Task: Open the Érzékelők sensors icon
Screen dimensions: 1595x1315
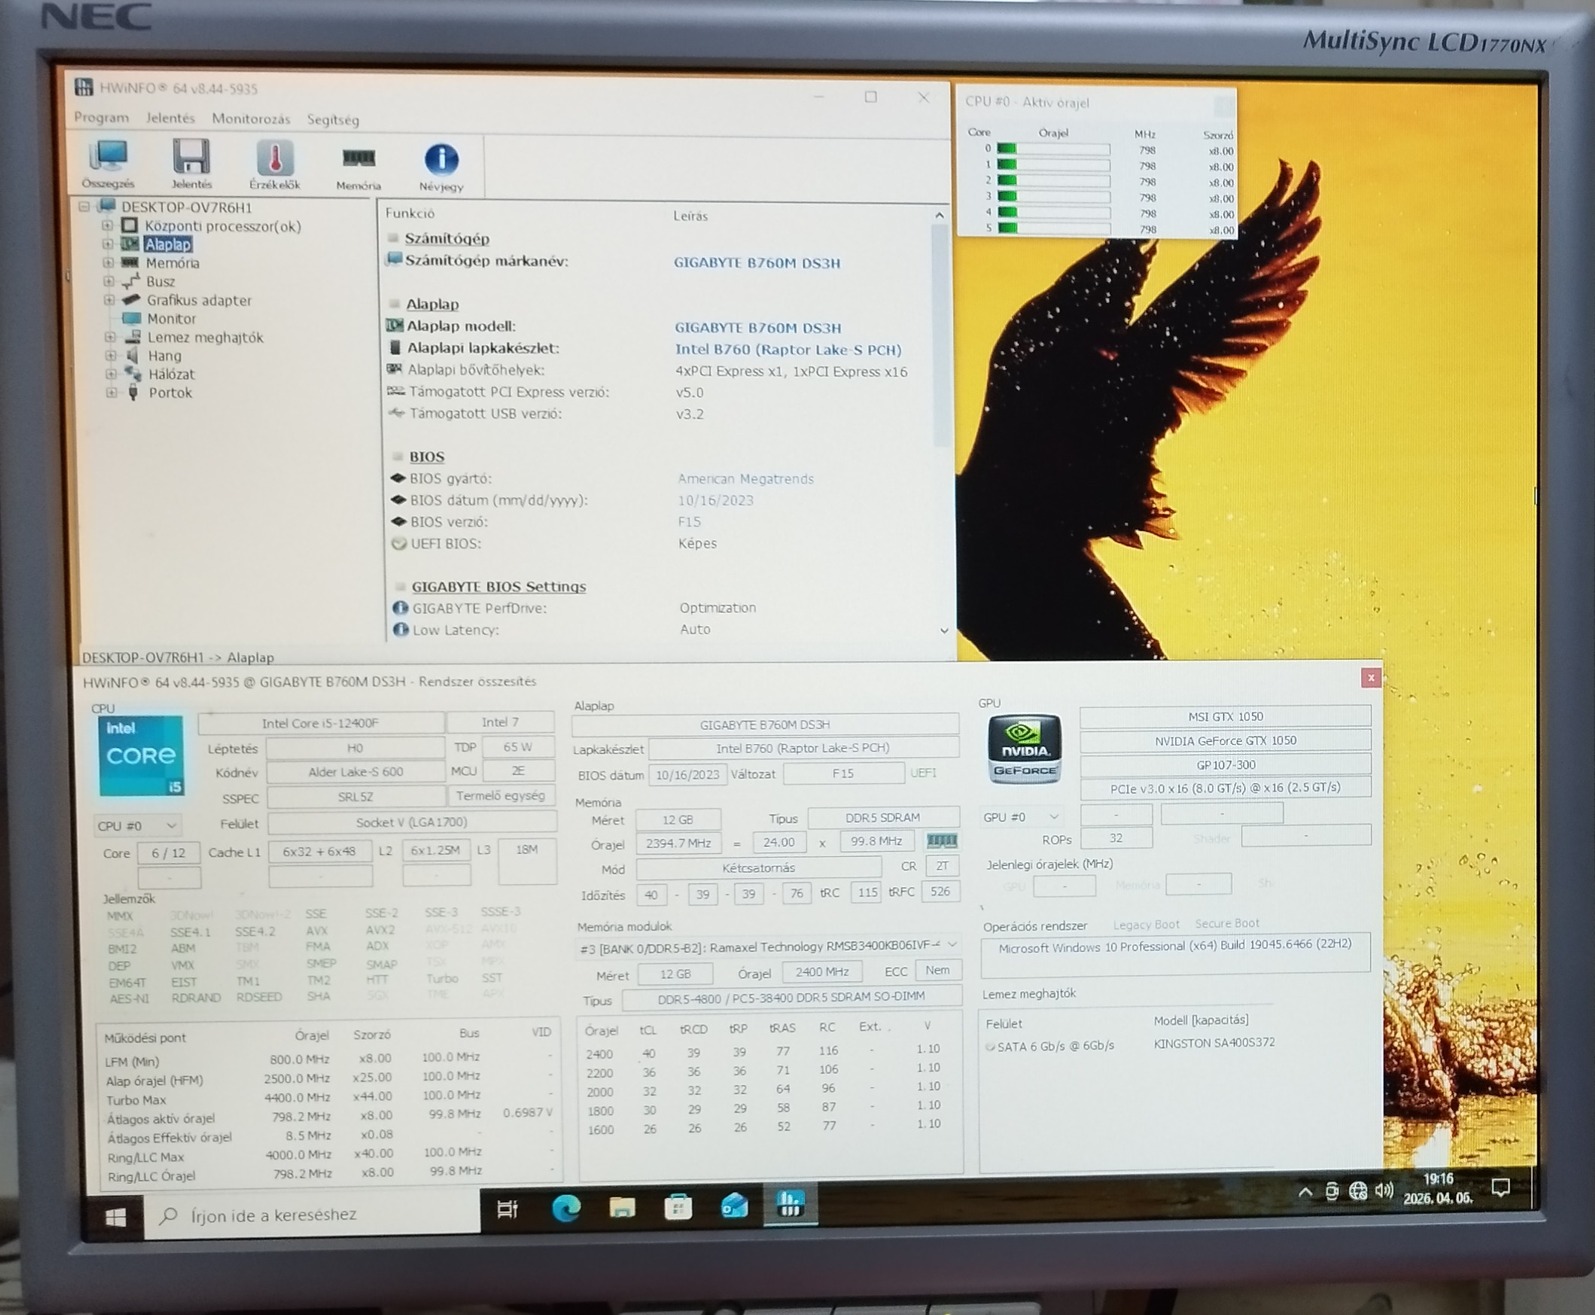Action: point(275,165)
